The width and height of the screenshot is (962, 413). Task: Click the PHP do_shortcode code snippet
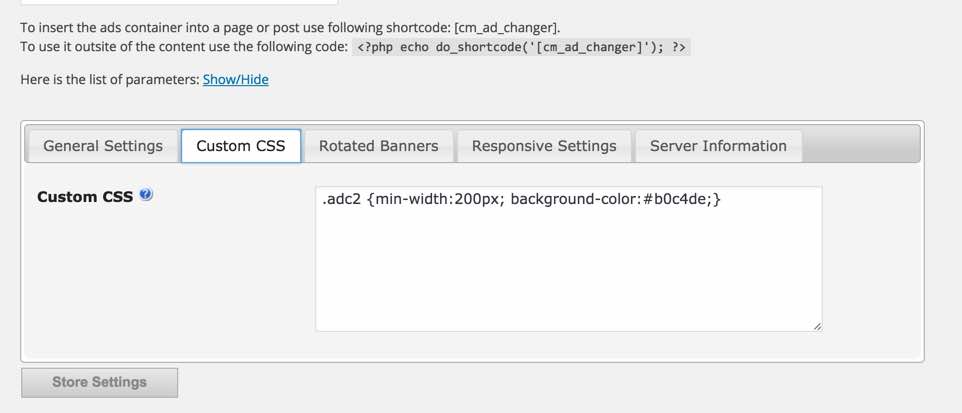[x=521, y=47]
